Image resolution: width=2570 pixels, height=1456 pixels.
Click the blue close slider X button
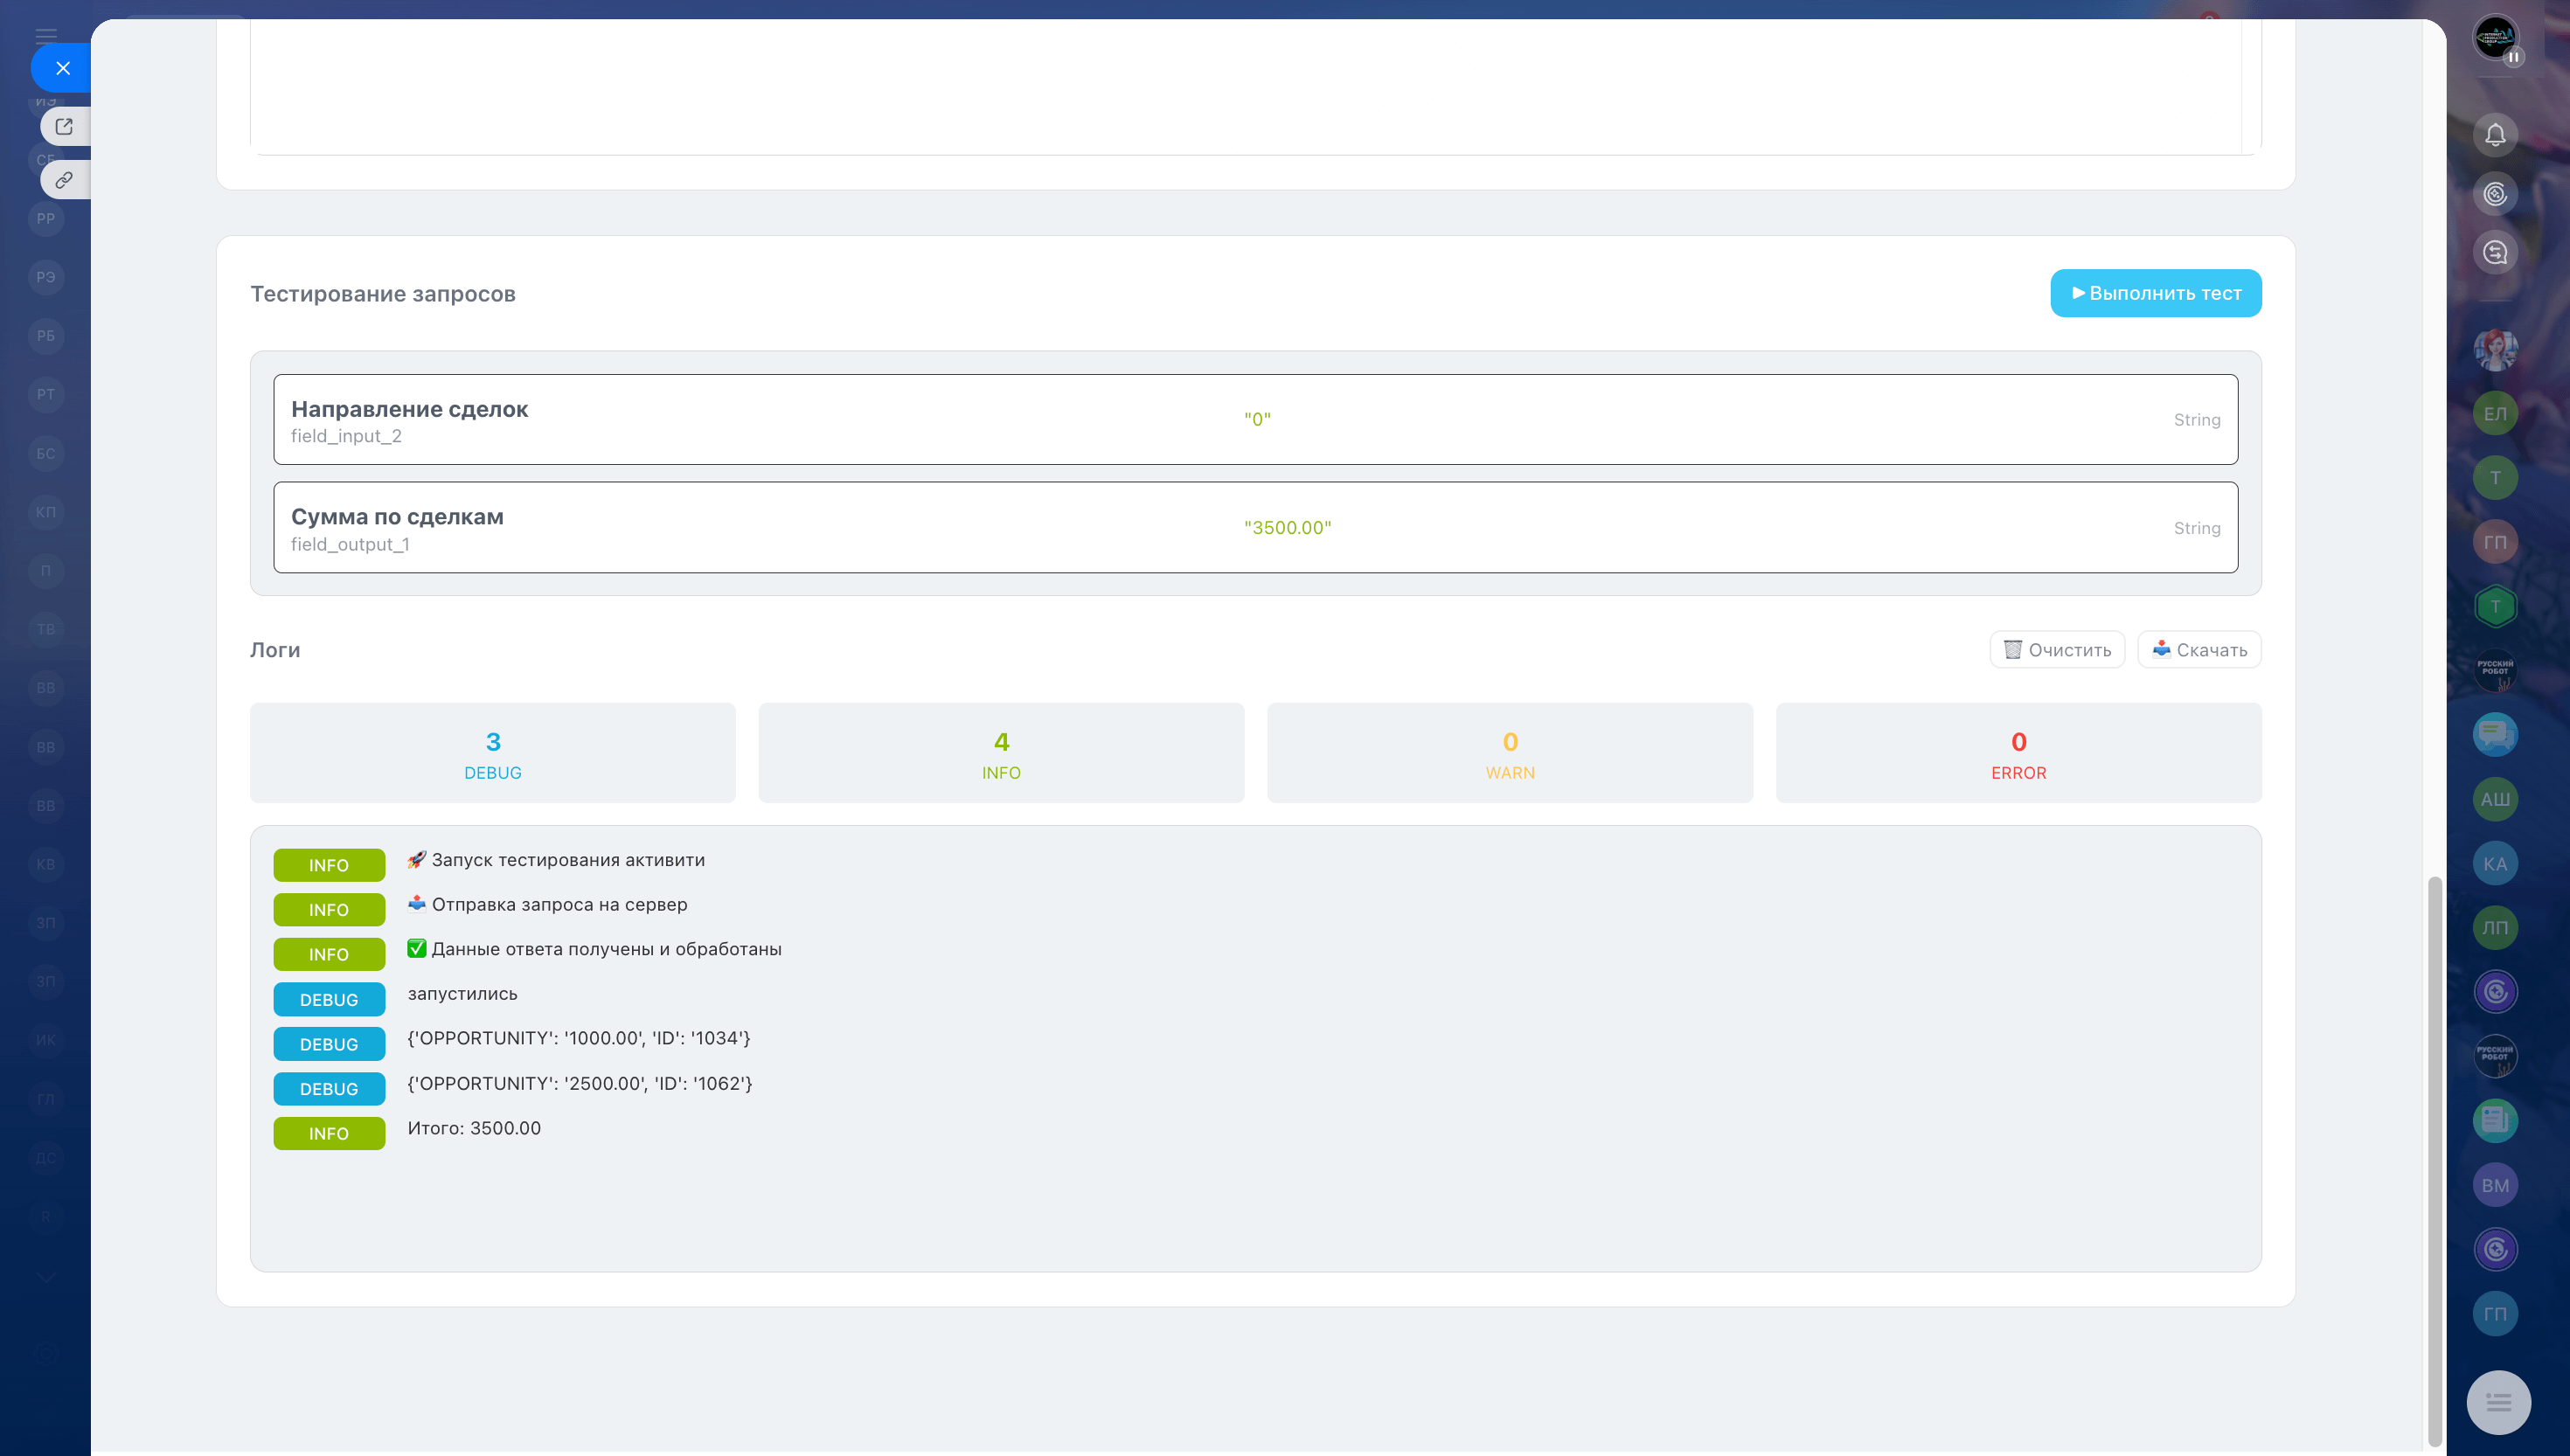click(62, 68)
